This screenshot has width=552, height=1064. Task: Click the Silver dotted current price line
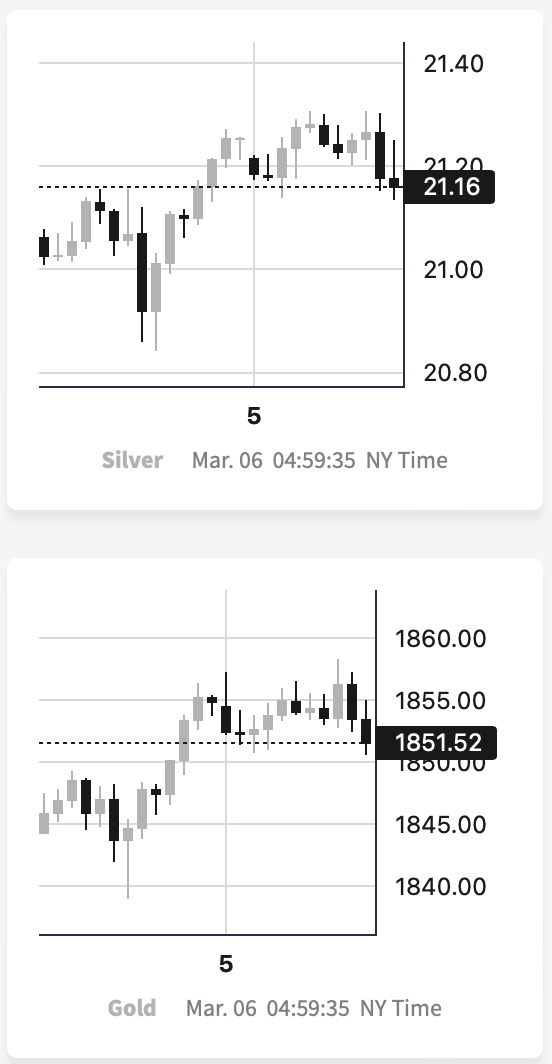point(221,187)
